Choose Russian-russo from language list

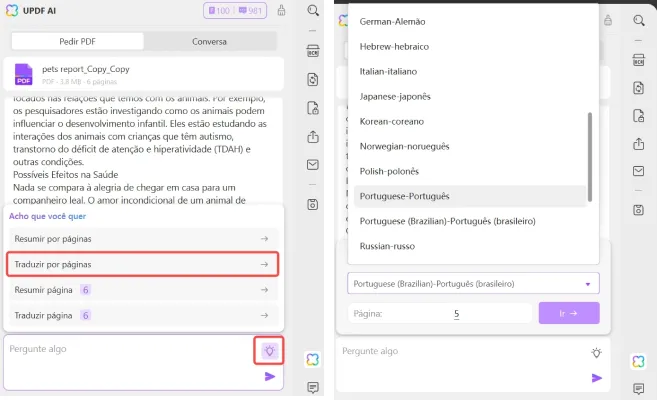(x=470, y=246)
